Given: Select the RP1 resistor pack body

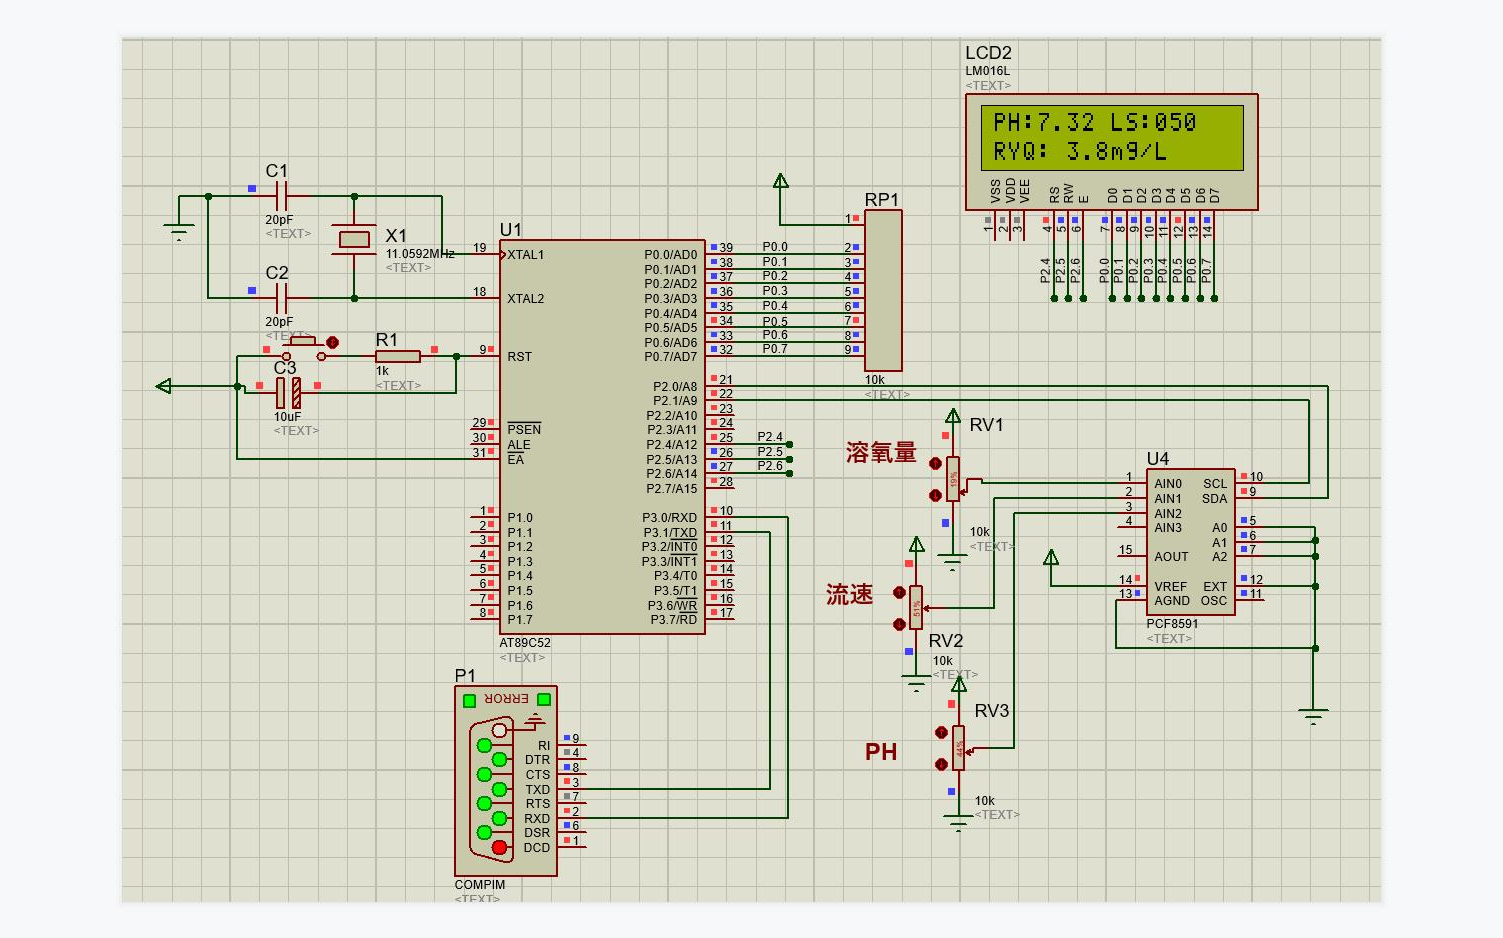Looking at the screenshot, I should [x=883, y=290].
